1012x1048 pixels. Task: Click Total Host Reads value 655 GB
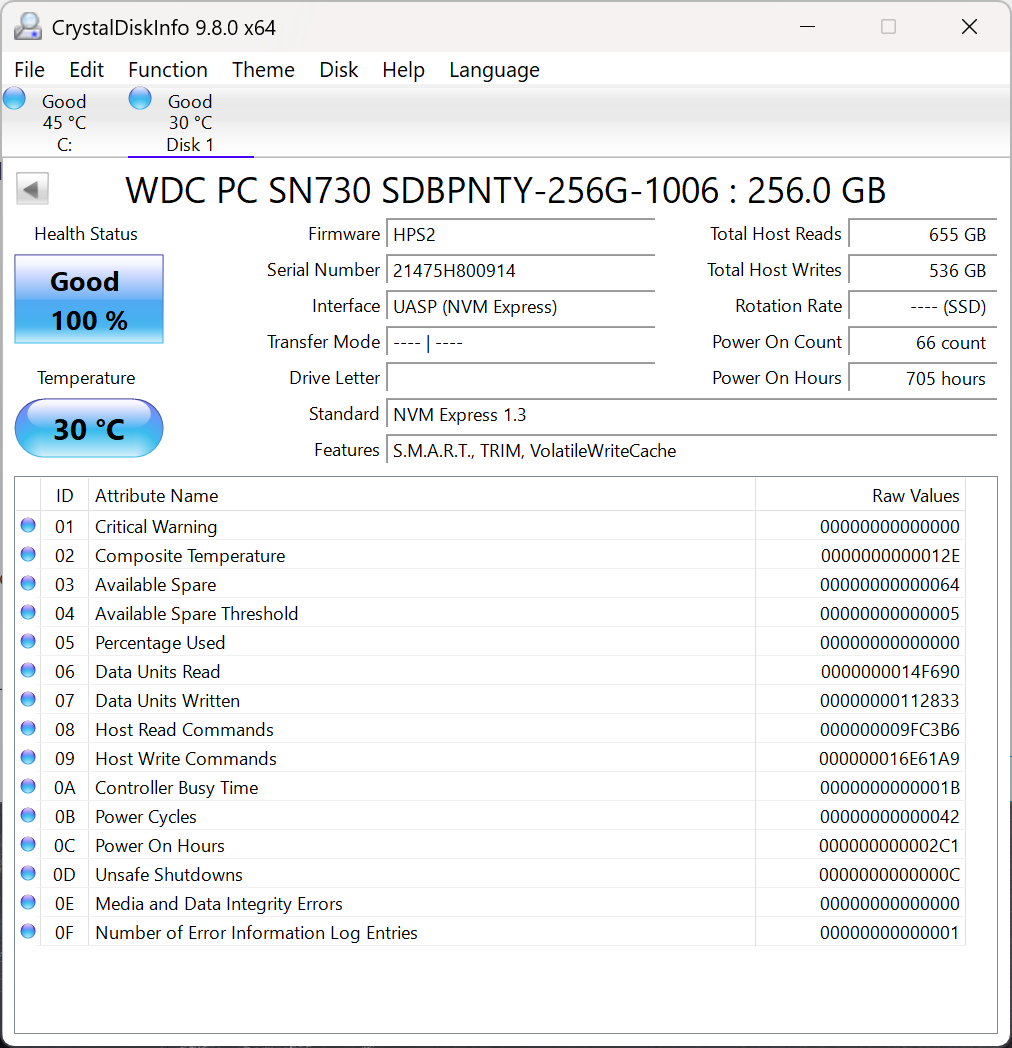click(x=923, y=235)
